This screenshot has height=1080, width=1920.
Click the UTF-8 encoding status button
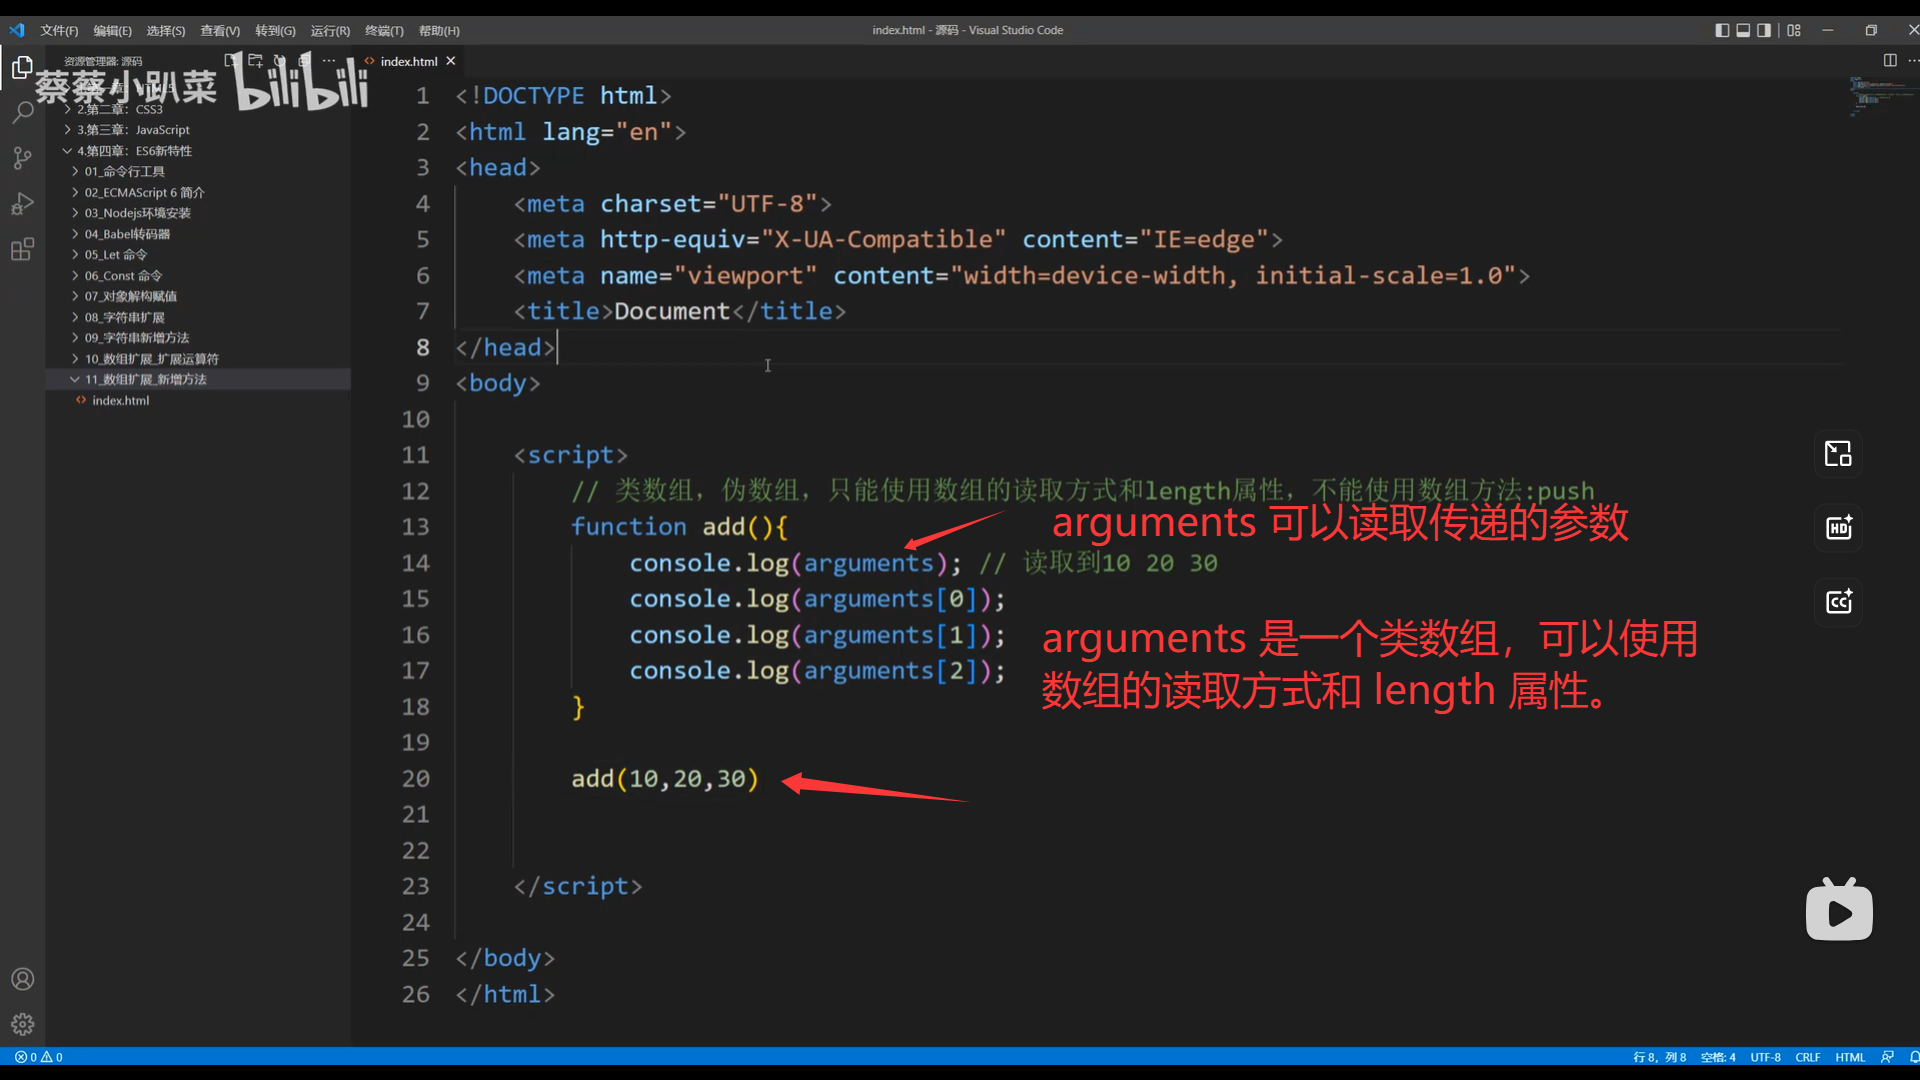(x=1765, y=1057)
